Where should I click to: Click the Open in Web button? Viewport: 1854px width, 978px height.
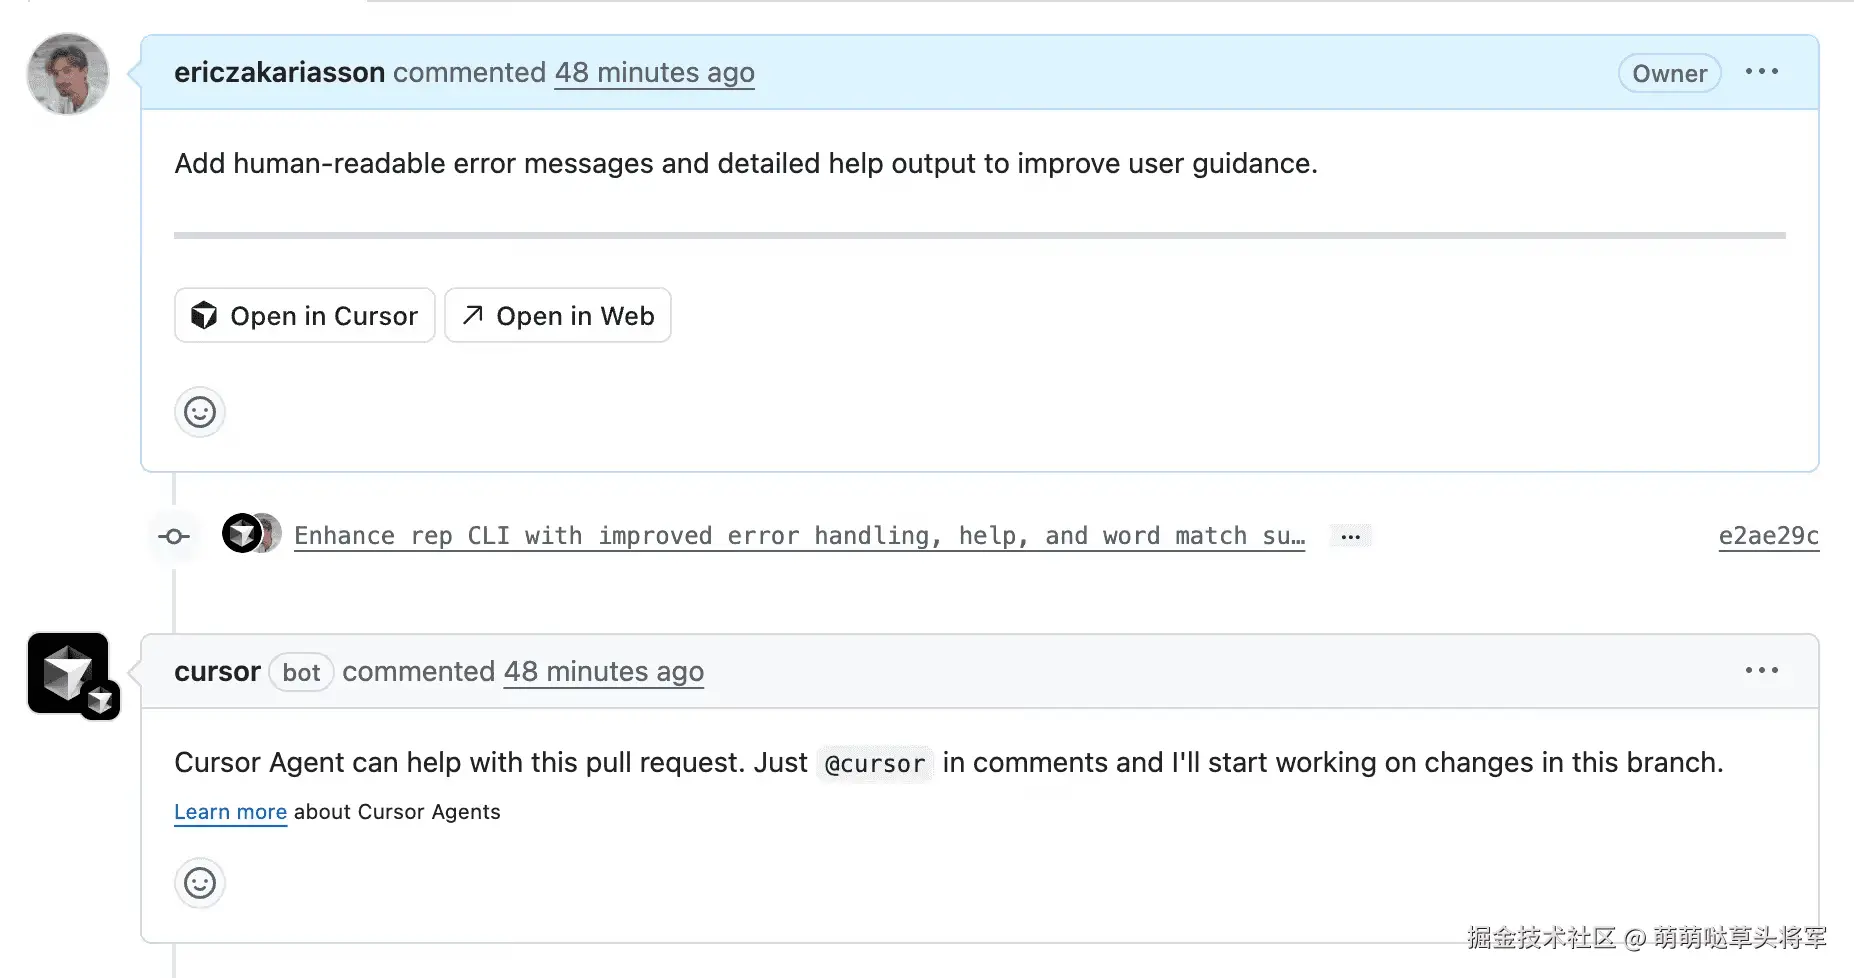pos(557,315)
